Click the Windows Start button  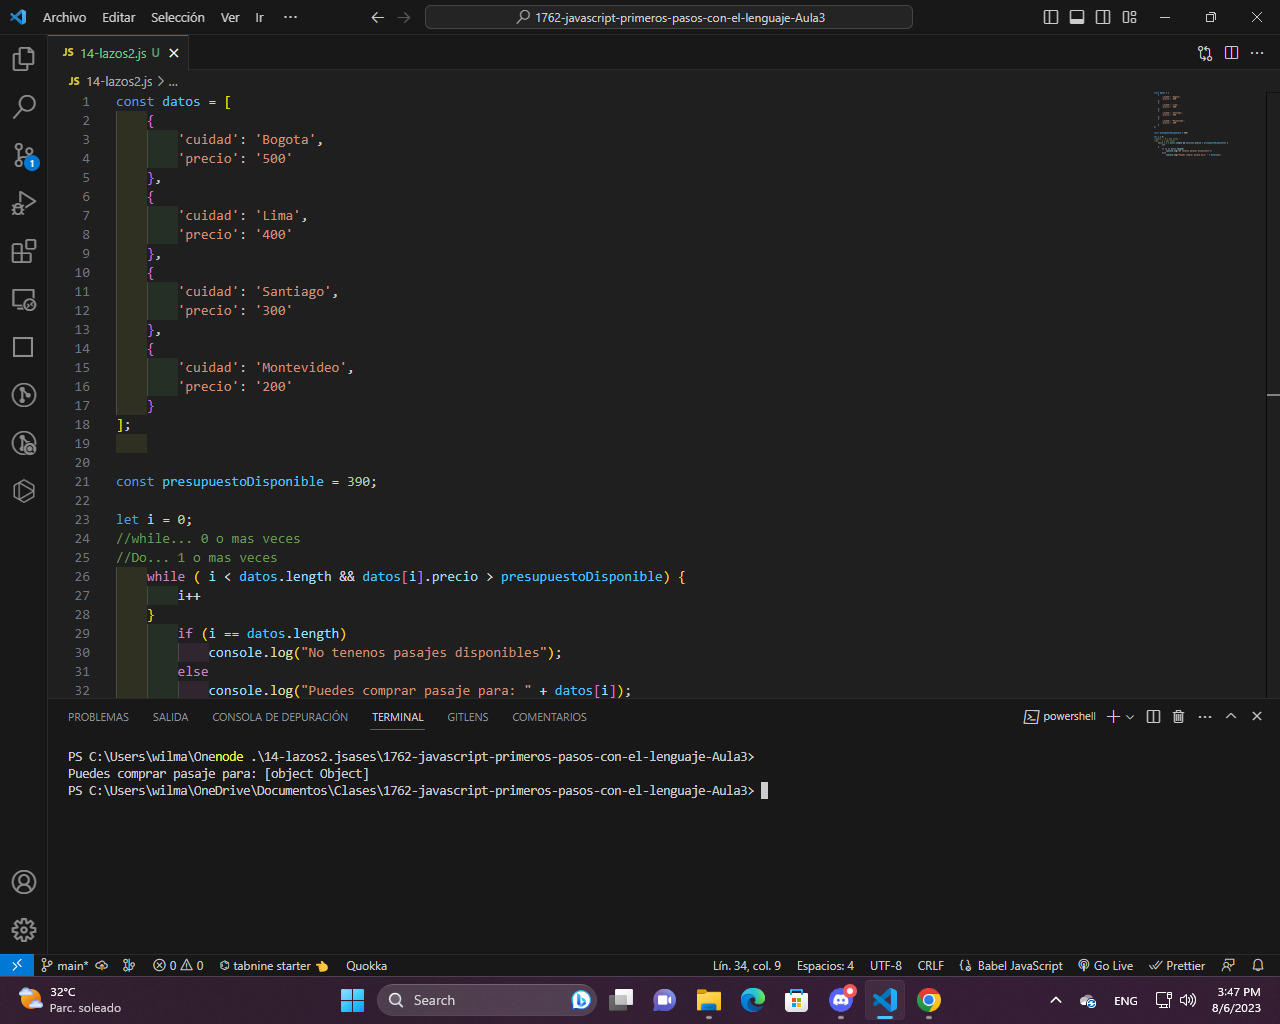click(352, 1000)
